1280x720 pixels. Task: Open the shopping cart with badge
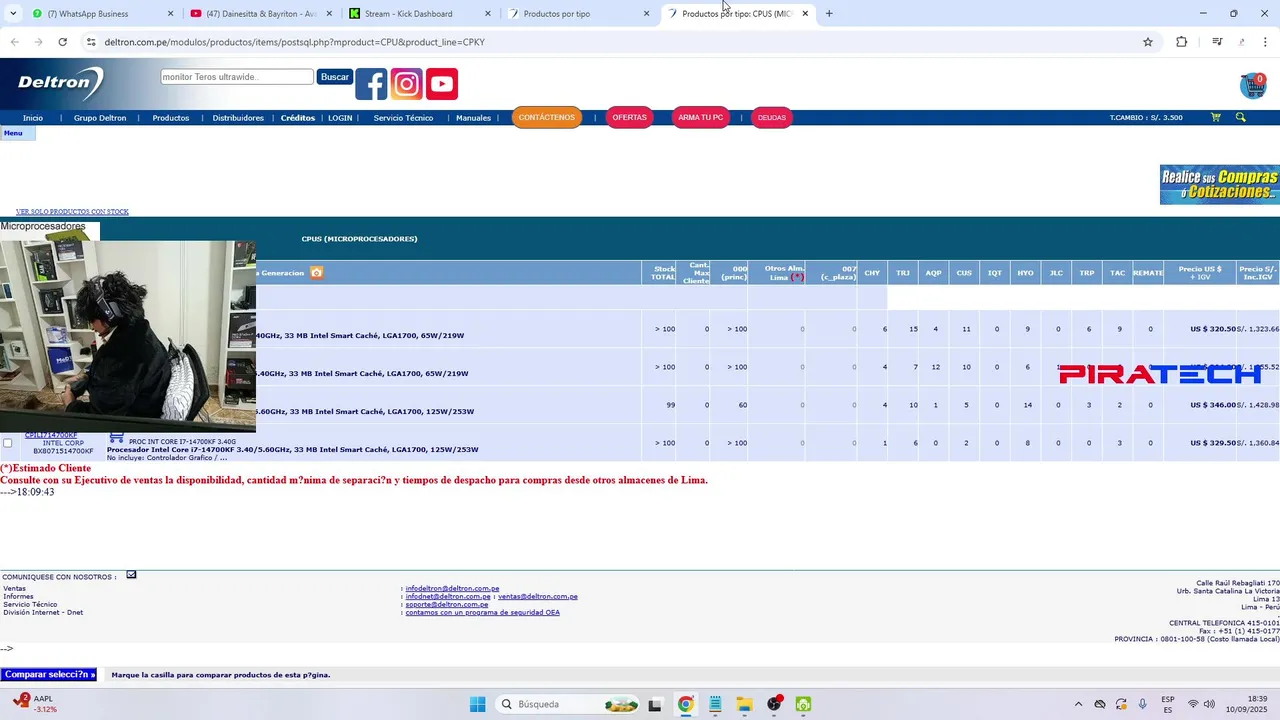point(1253,85)
